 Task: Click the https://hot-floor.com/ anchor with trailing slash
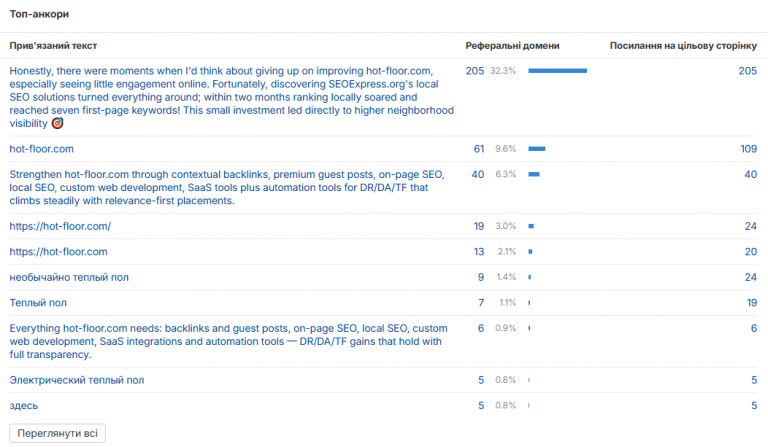click(x=60, y=226)
